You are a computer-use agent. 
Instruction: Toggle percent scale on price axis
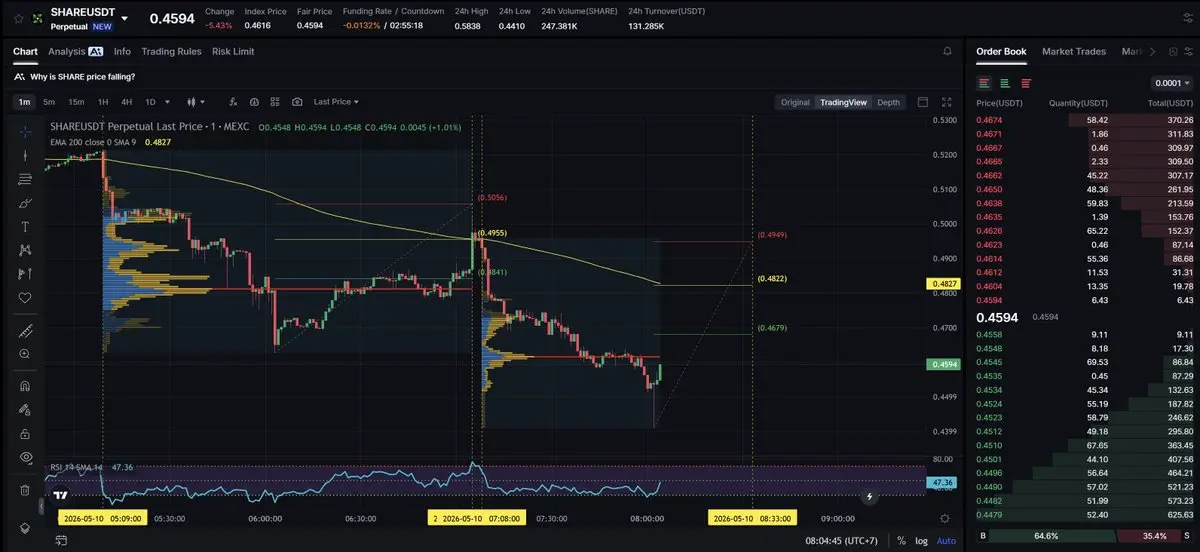click(901, 540)
